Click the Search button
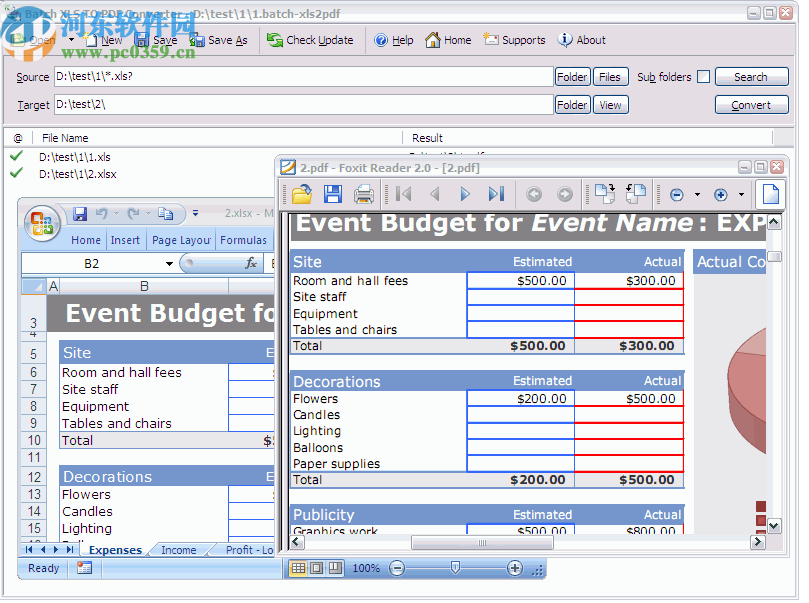 (x=751, y=76)
